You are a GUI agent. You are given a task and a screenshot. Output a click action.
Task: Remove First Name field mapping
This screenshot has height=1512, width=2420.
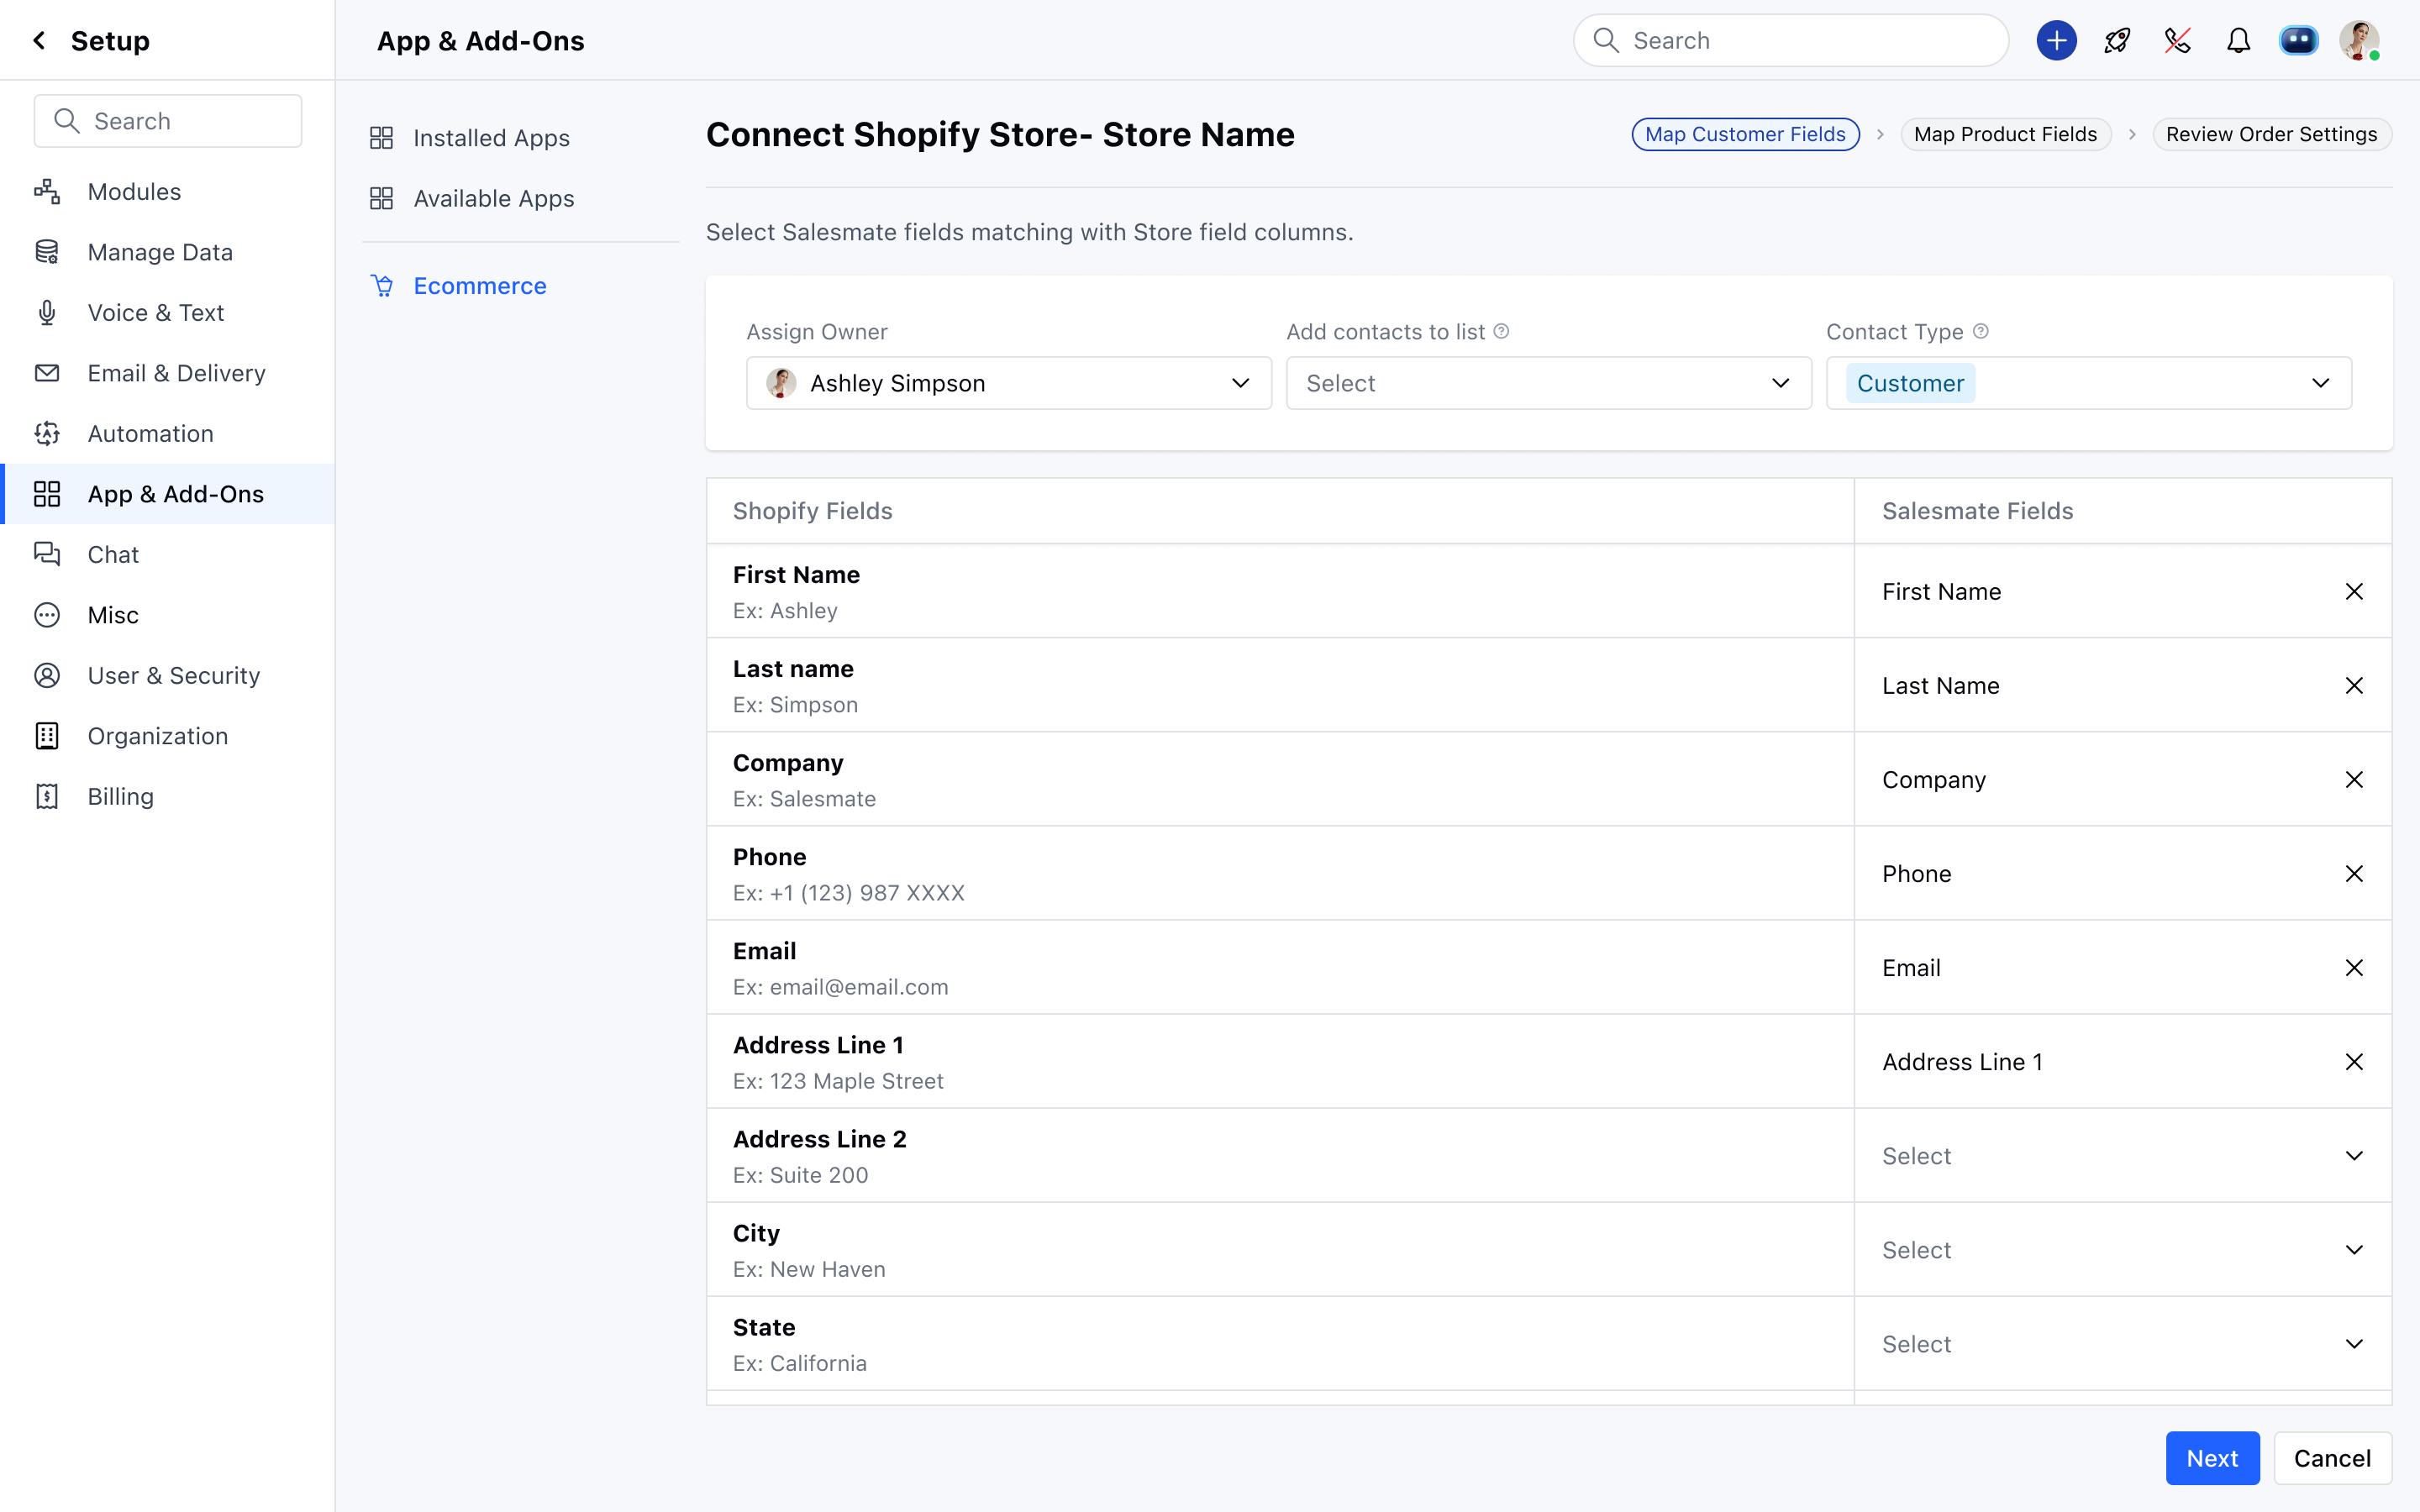tap(2354, 591)
